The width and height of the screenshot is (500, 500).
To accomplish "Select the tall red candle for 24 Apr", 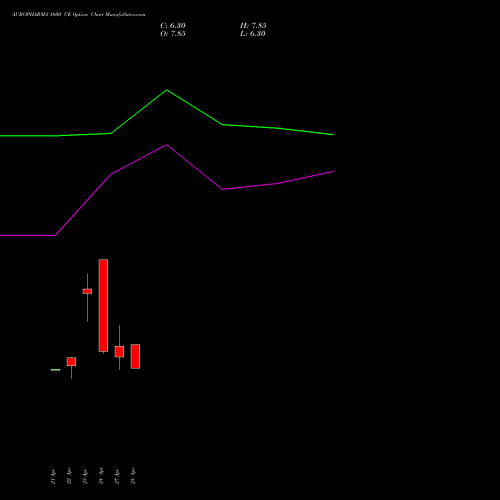I will pos(103,305).
